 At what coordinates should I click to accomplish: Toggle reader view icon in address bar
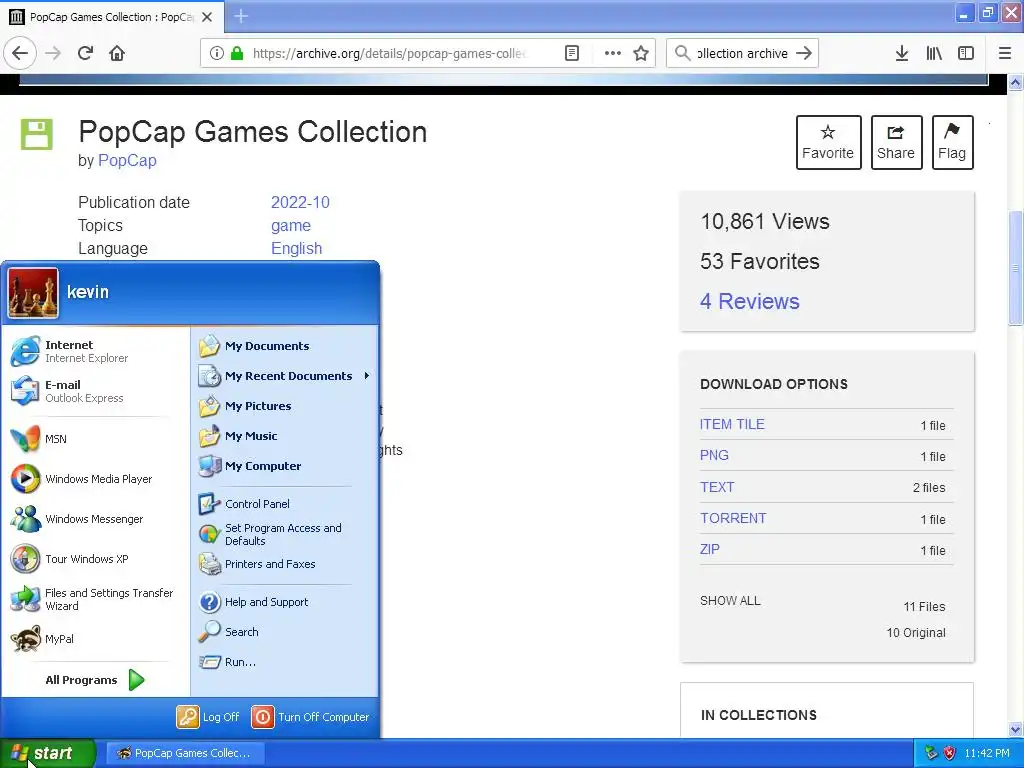coord(571,53)
